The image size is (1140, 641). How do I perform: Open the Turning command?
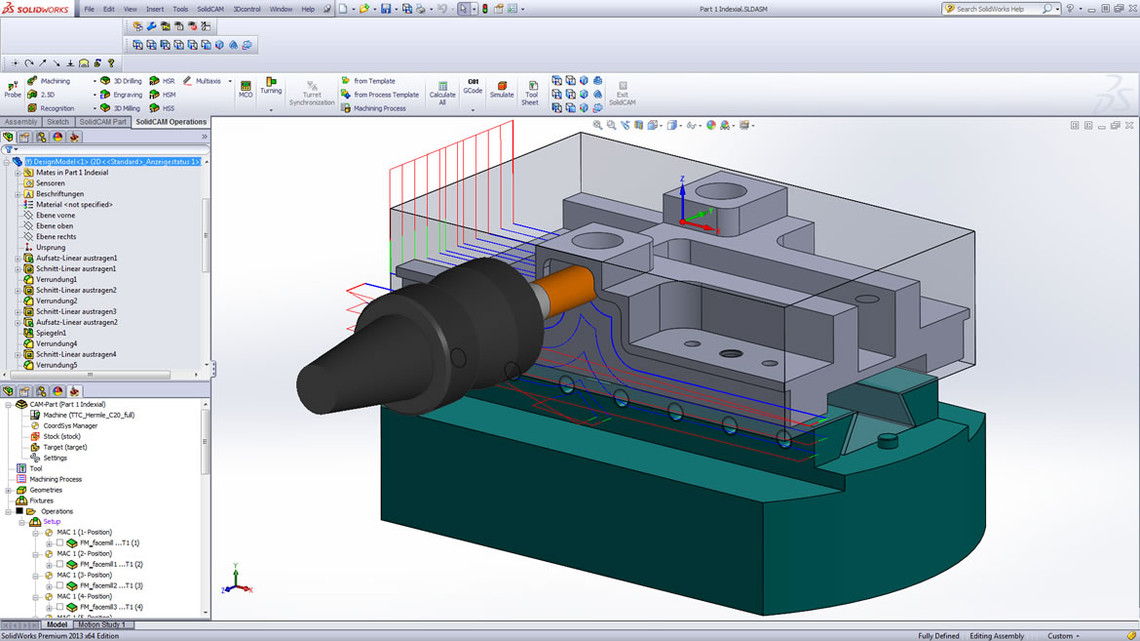pos(271,86)
